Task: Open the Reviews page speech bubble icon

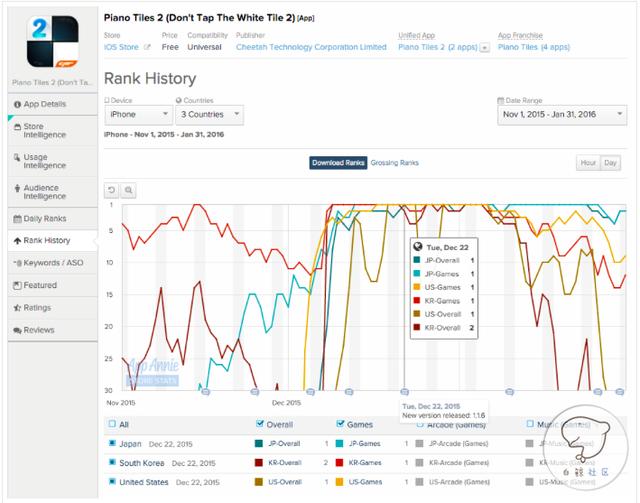Action: tap(15, 330)
